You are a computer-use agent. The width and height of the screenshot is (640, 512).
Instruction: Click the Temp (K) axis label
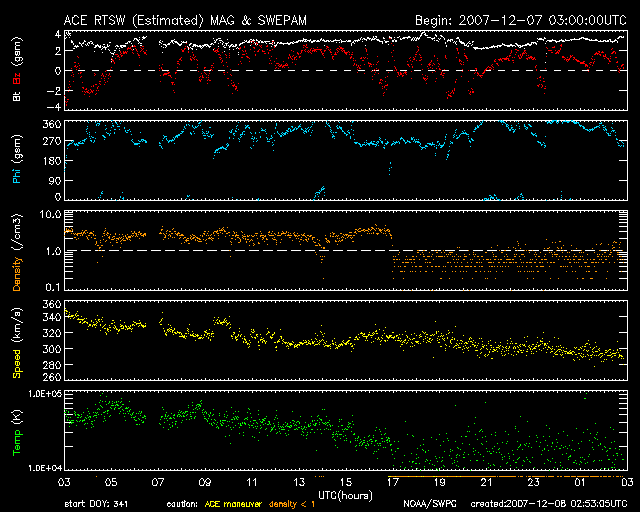point(16,432)
